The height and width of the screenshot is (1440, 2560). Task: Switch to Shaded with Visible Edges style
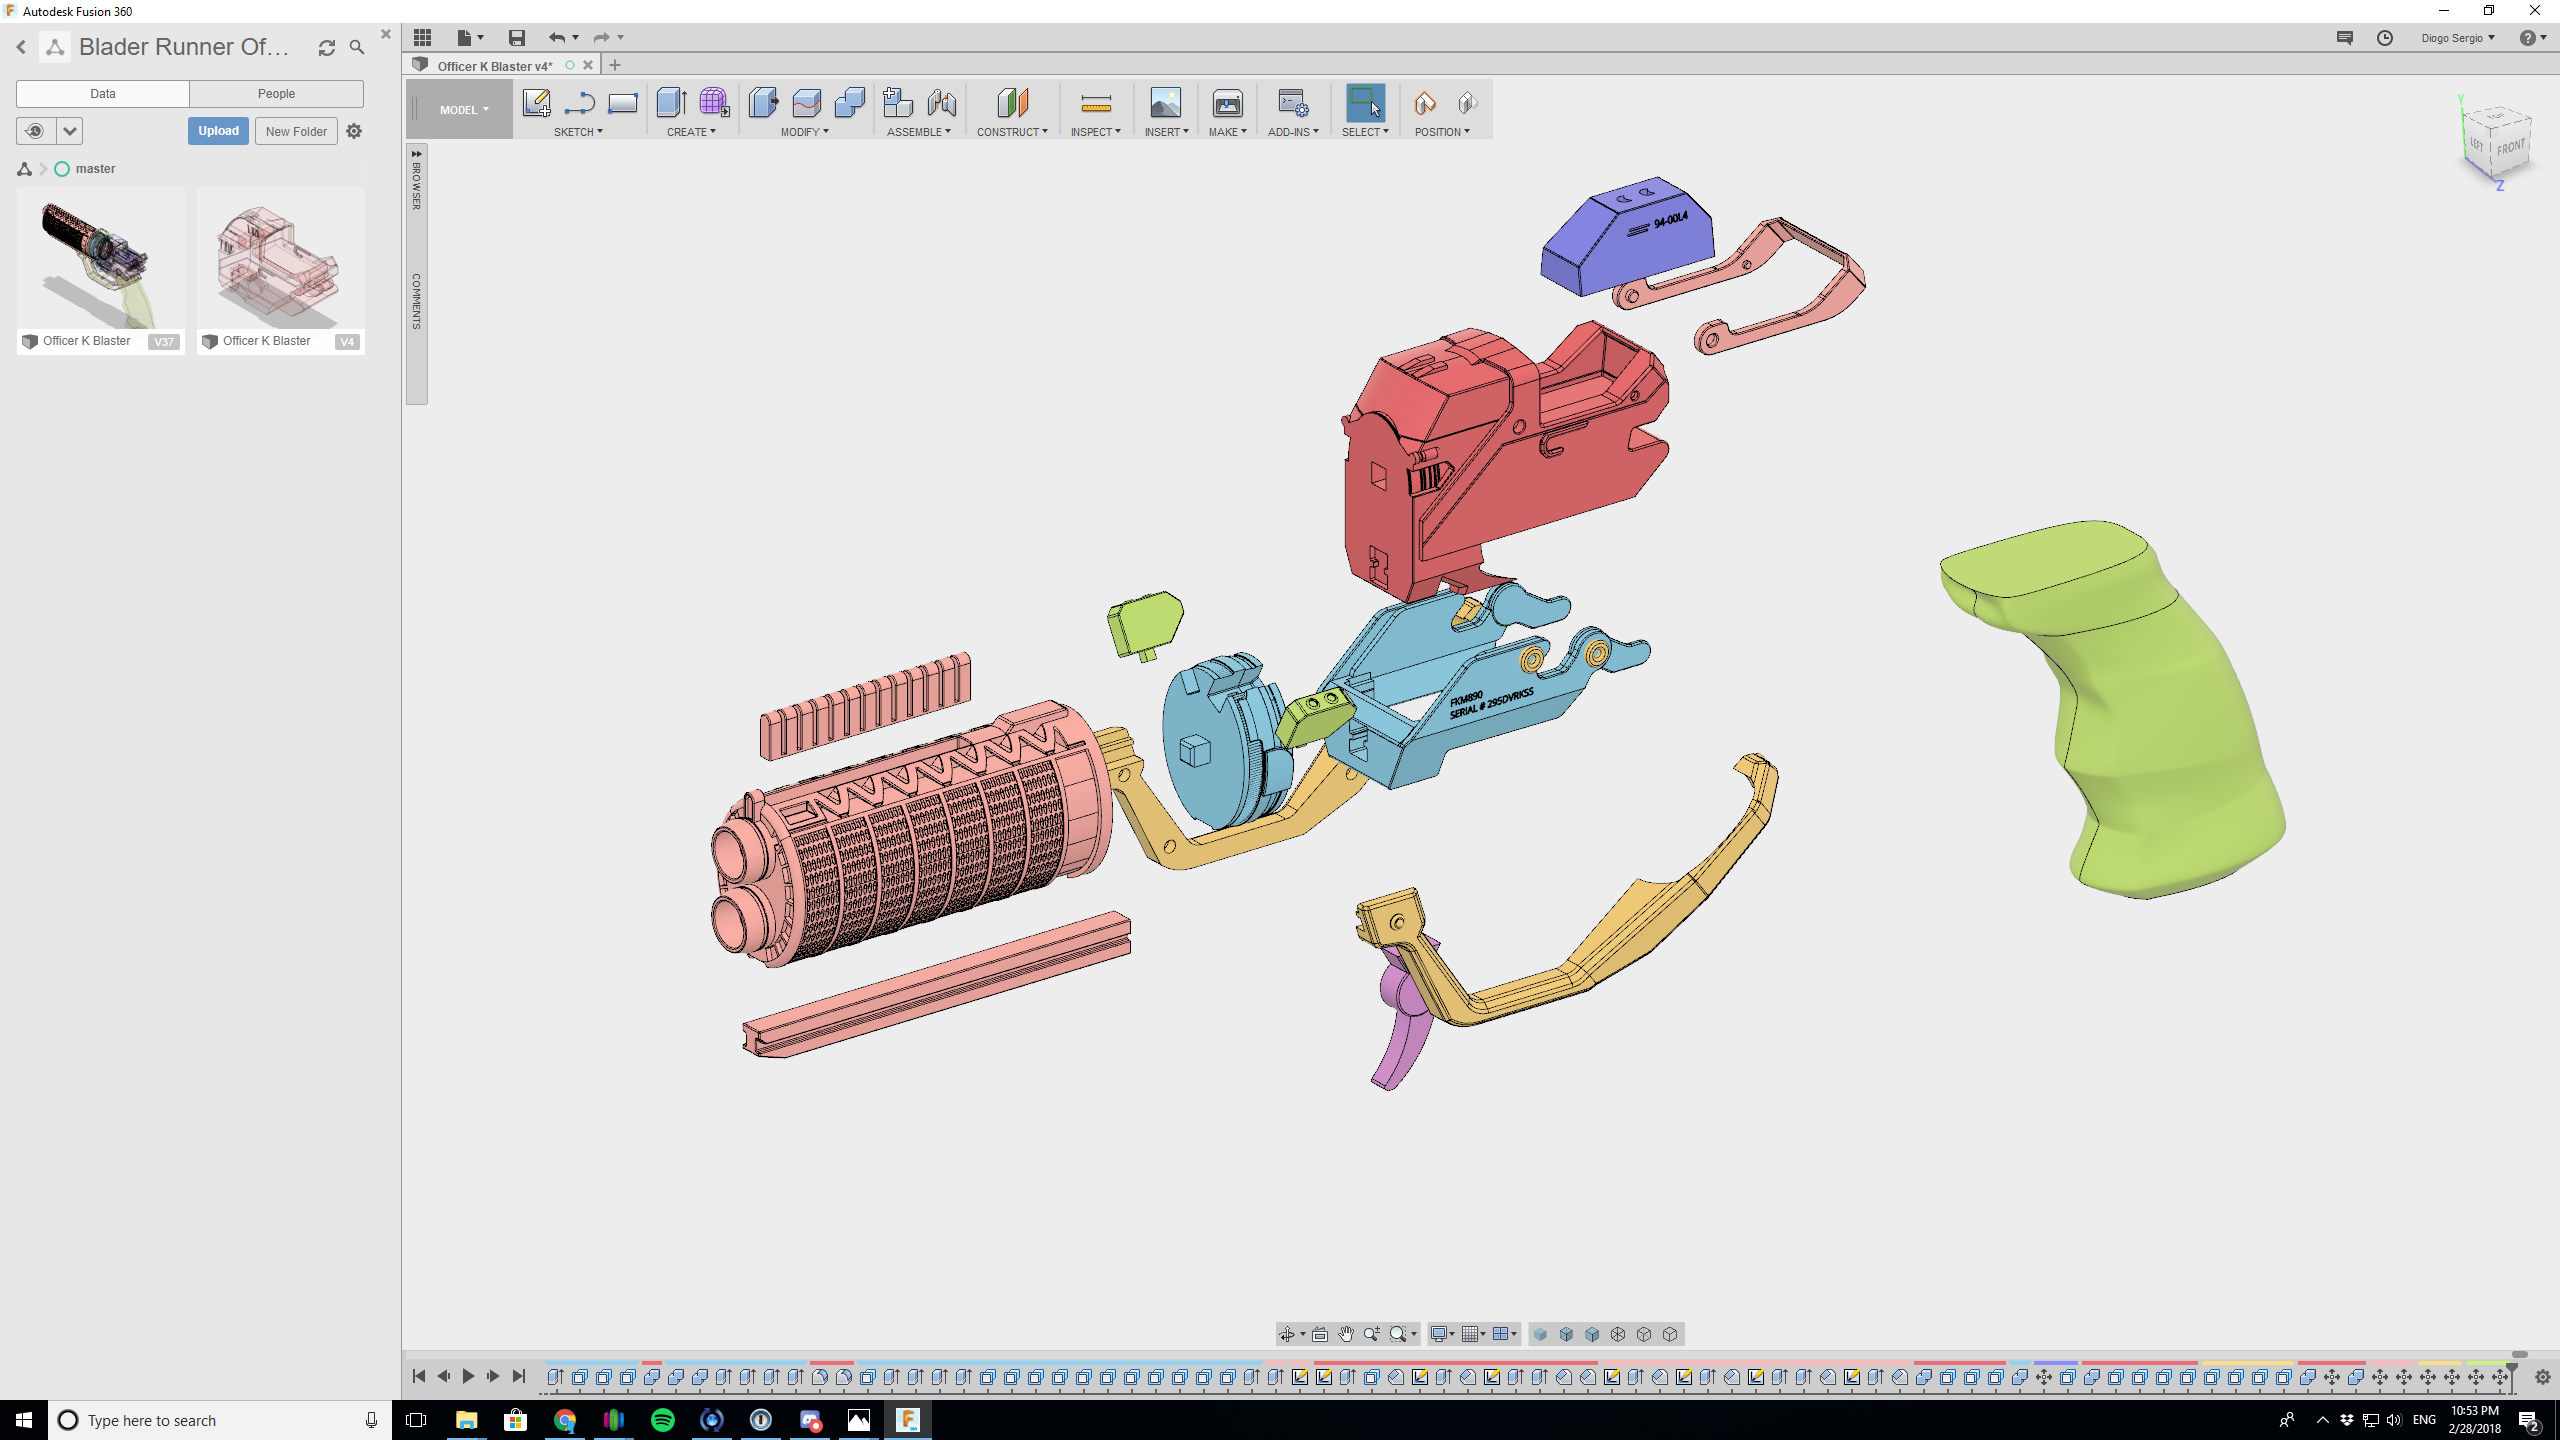coord(1592,1334)
